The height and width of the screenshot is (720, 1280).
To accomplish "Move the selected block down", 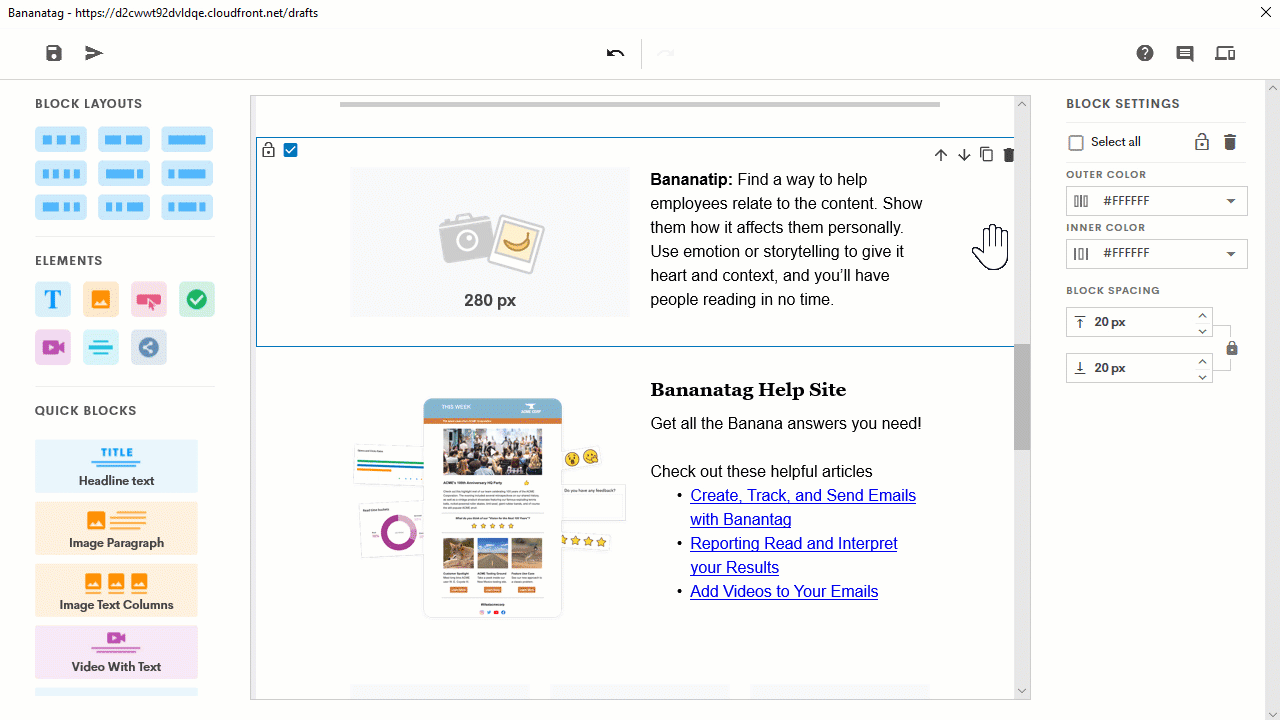I will pyautogui.click(x=964, y=155).
